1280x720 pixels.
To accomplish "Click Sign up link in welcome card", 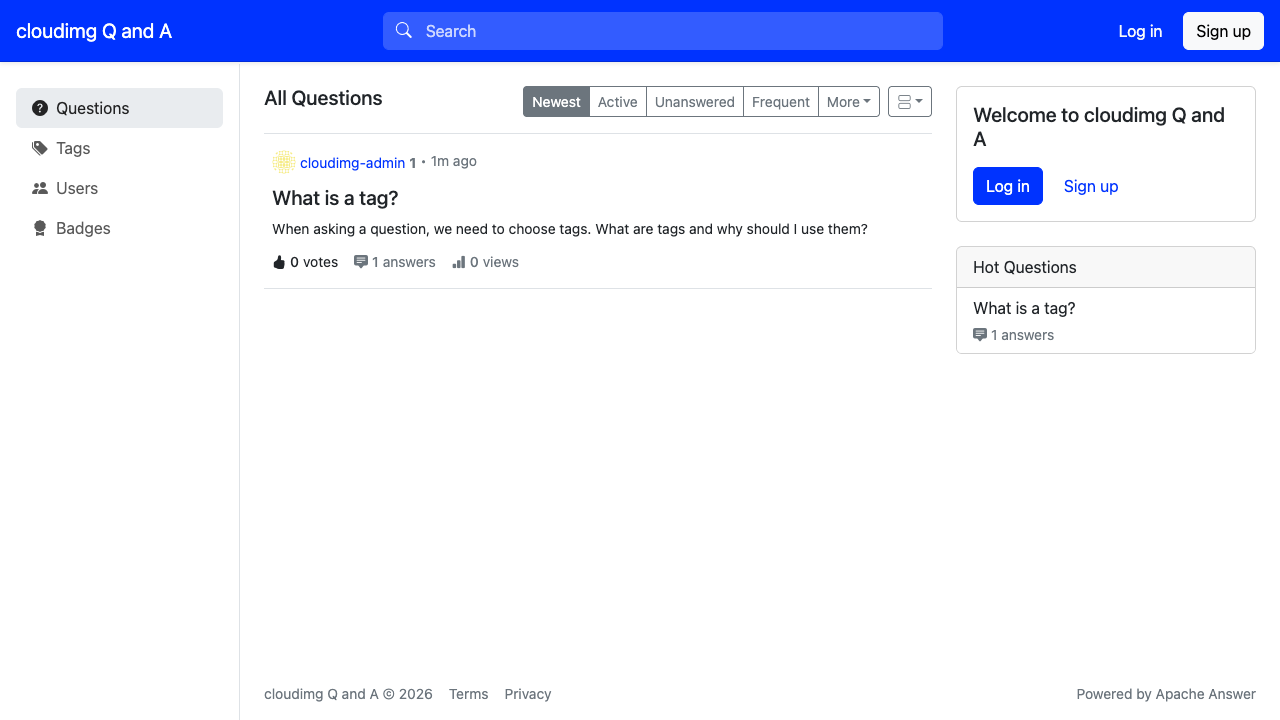I will tap(1091, 186).
